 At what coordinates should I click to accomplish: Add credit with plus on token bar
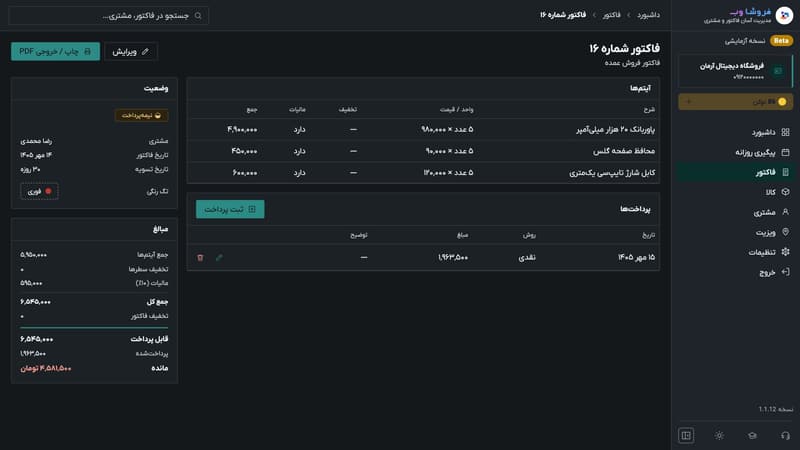coord(689,102)
